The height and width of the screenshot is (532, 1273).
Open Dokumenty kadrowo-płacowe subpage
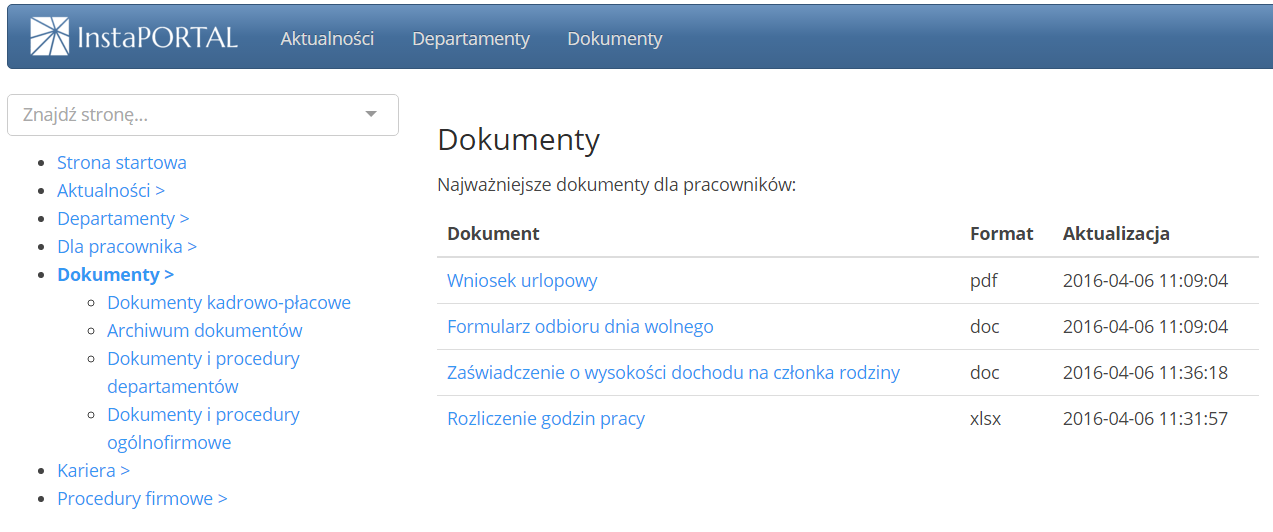[228, 302]
